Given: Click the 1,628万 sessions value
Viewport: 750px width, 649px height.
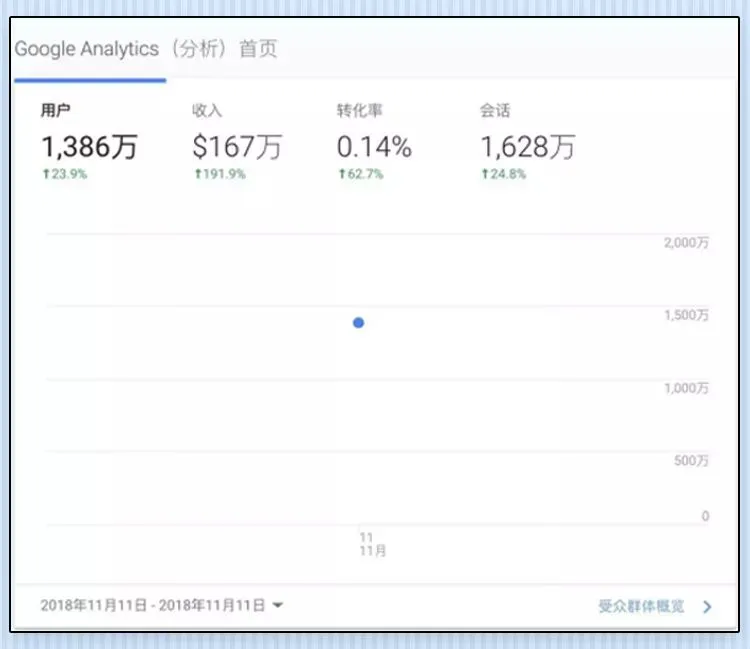Looking at the screenshot, I should [x=528, y=146].
